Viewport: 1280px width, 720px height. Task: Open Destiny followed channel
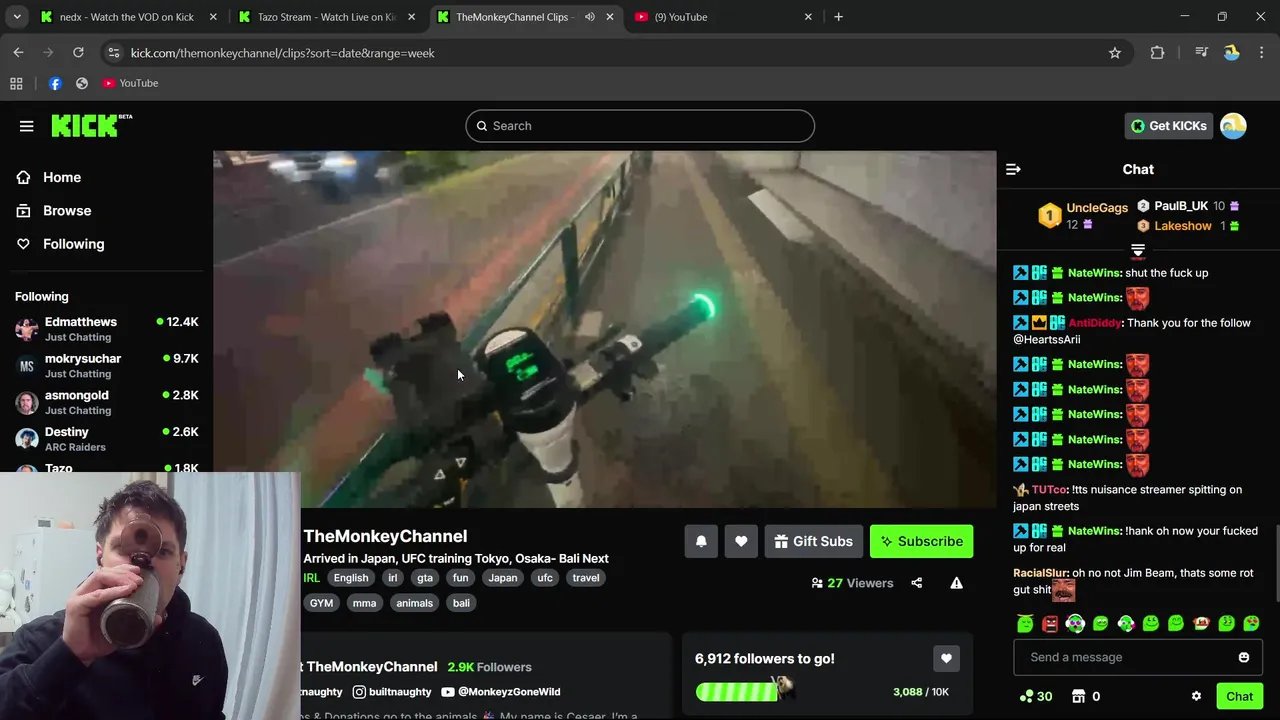tap(107, 439)
